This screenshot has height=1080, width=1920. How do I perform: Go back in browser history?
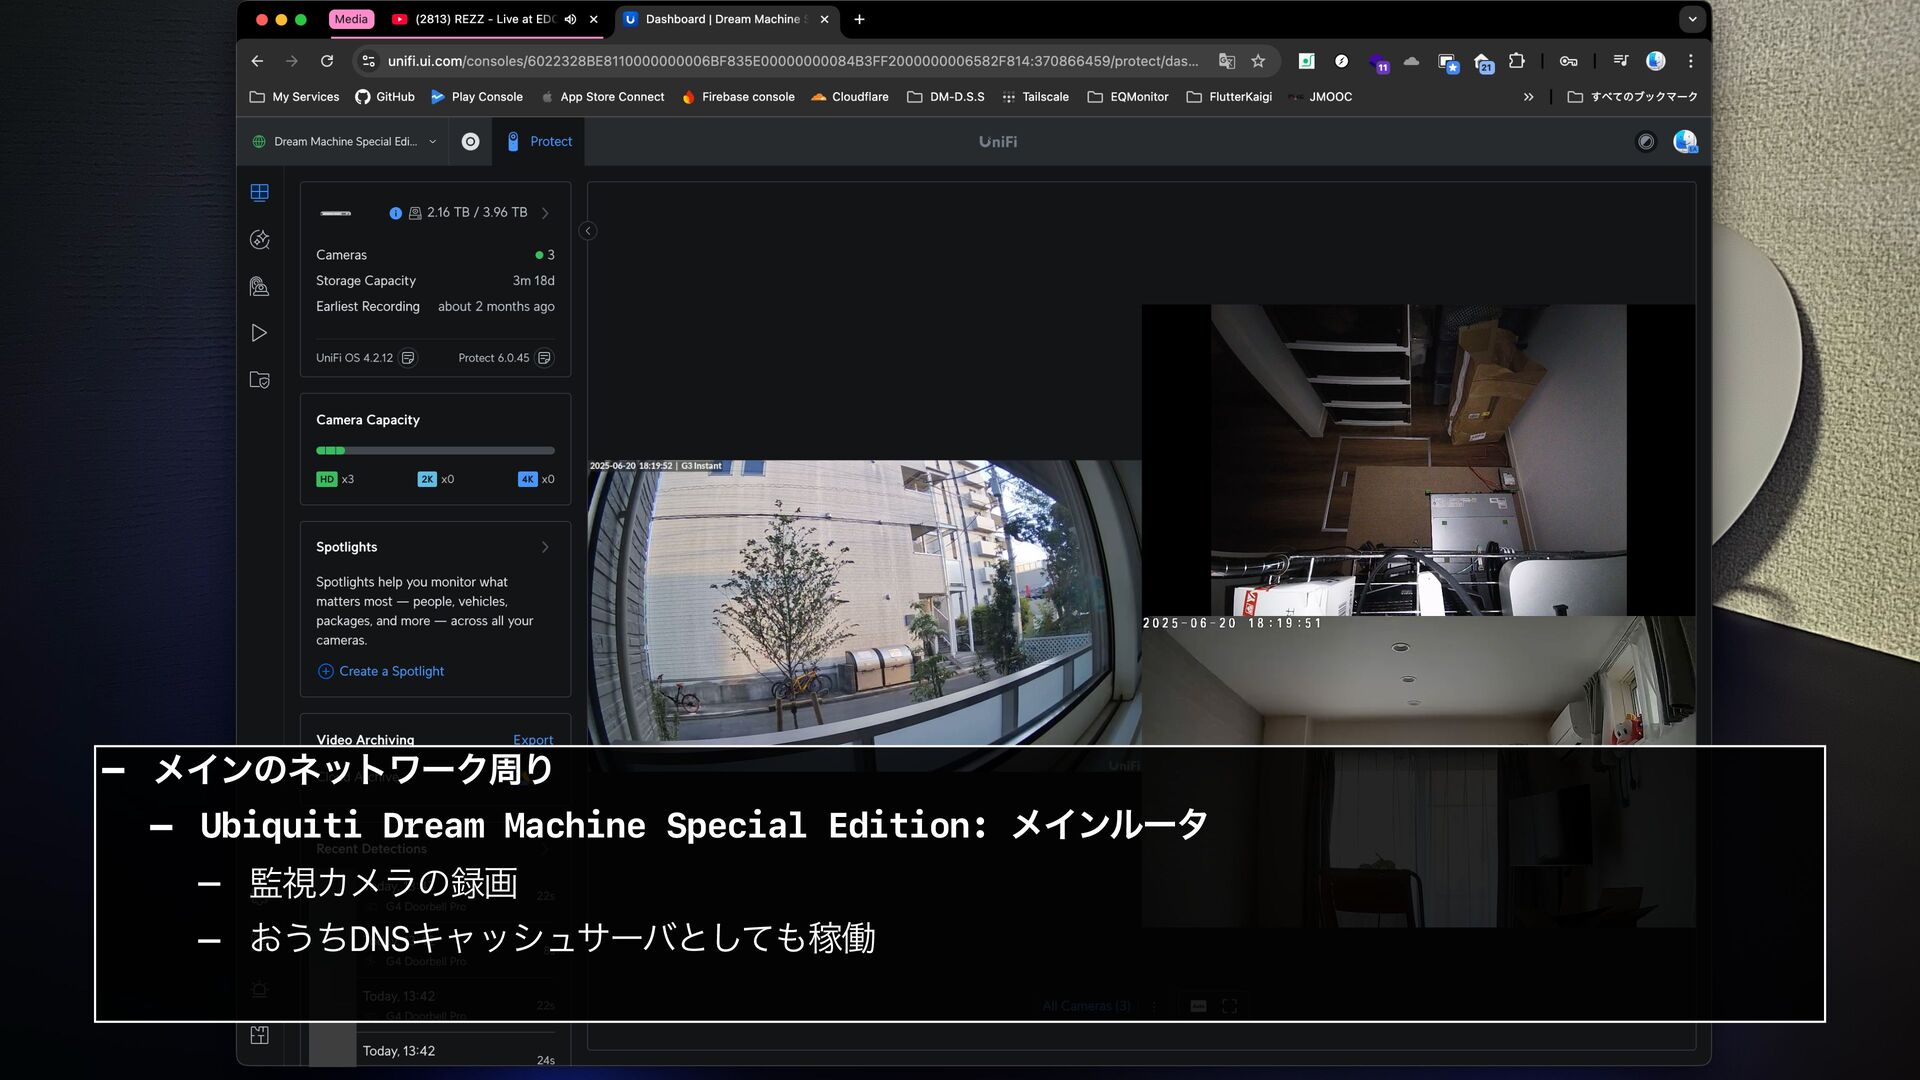click(257, 61)
